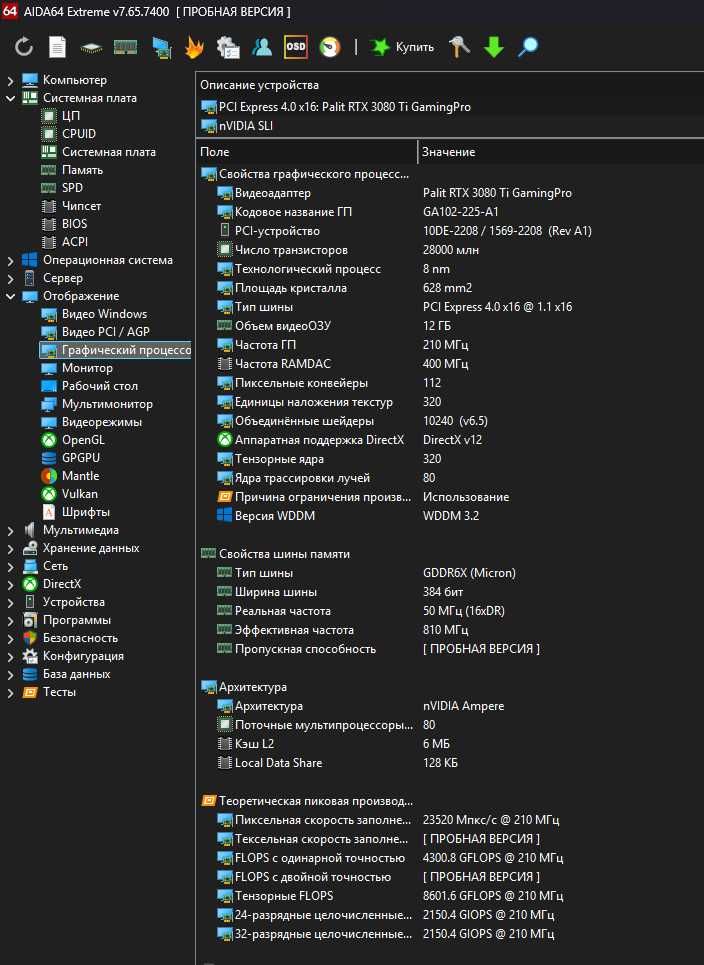
Task: Click the База данных icon
Action: pos(30,674)
